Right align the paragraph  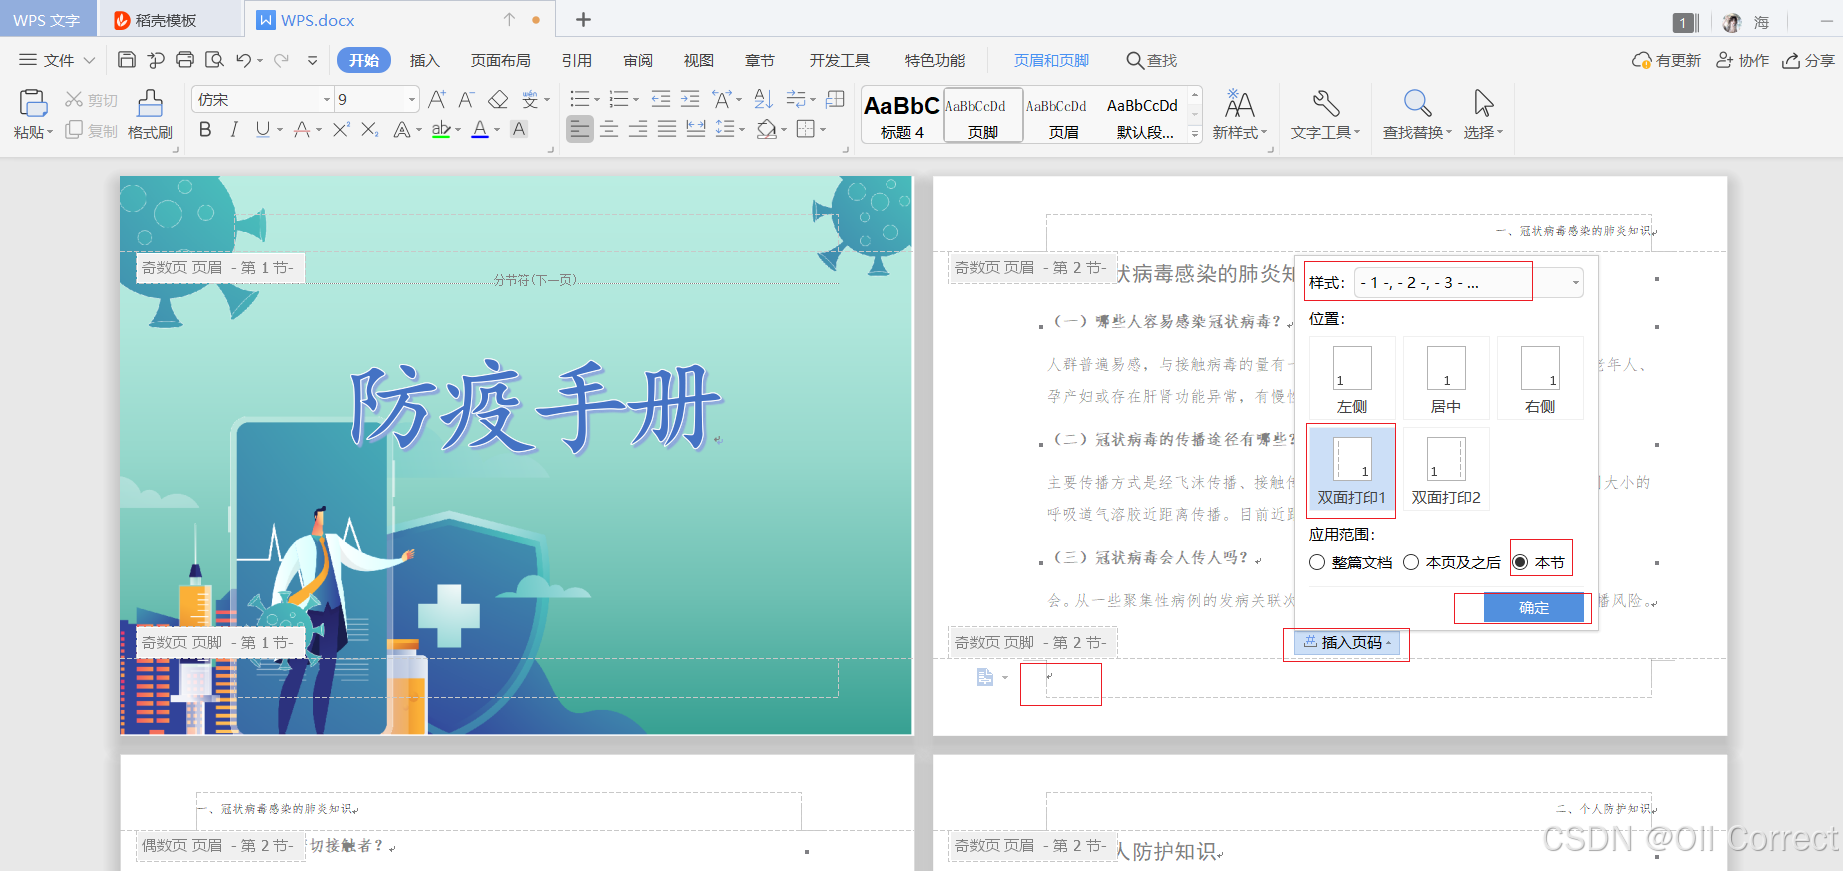pyautogui.click(x=638, y=129)
